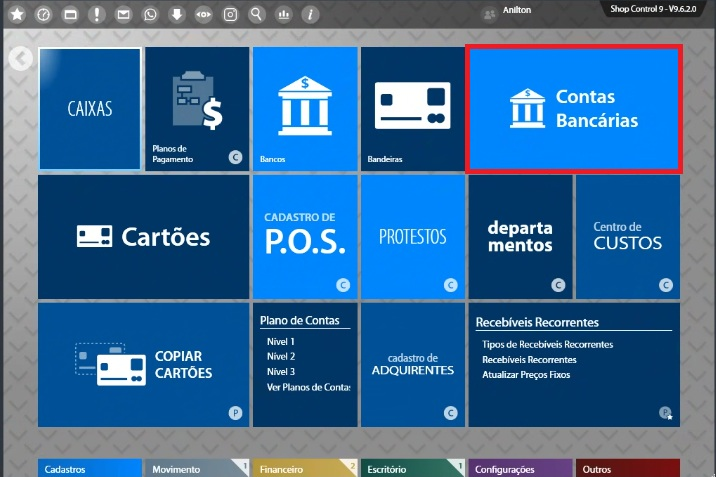Image resolution: width=716 pixels, height=477 pixels.
Task: Switch to the Movimento tab
Action: [197, 468]
